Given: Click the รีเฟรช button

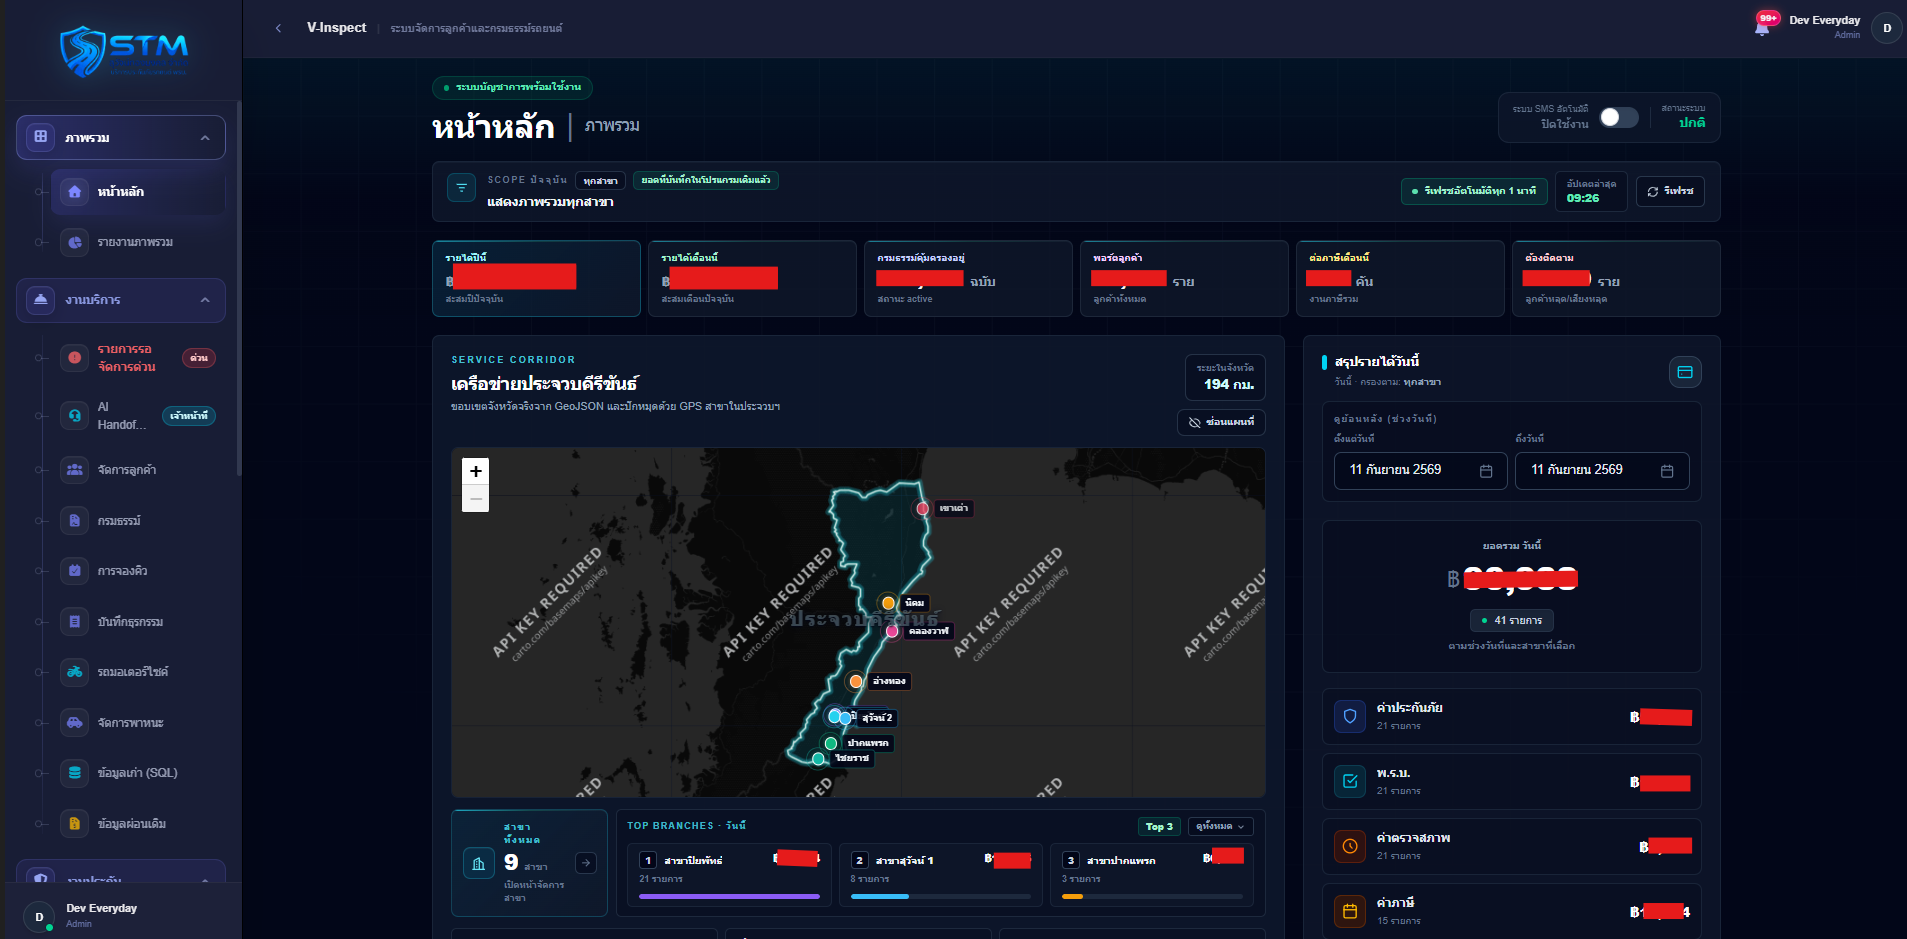Looking at the screenshot, I should (x=1670, y=191).
